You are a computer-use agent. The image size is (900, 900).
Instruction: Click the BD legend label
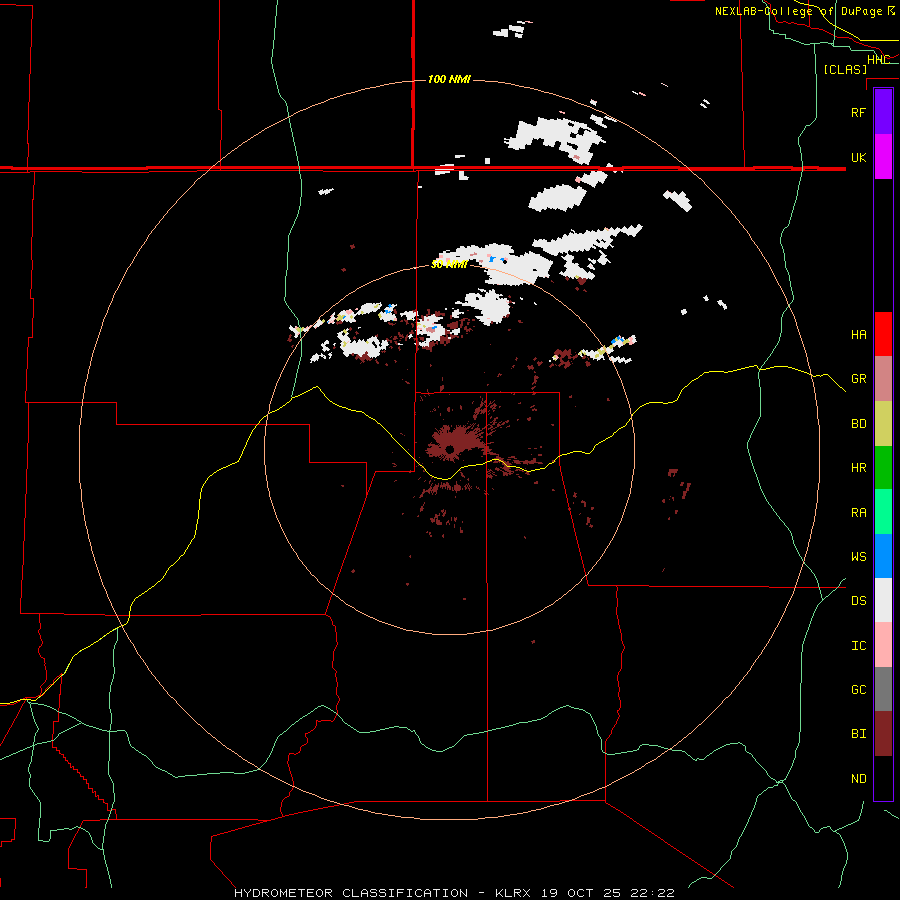(858, 424)
